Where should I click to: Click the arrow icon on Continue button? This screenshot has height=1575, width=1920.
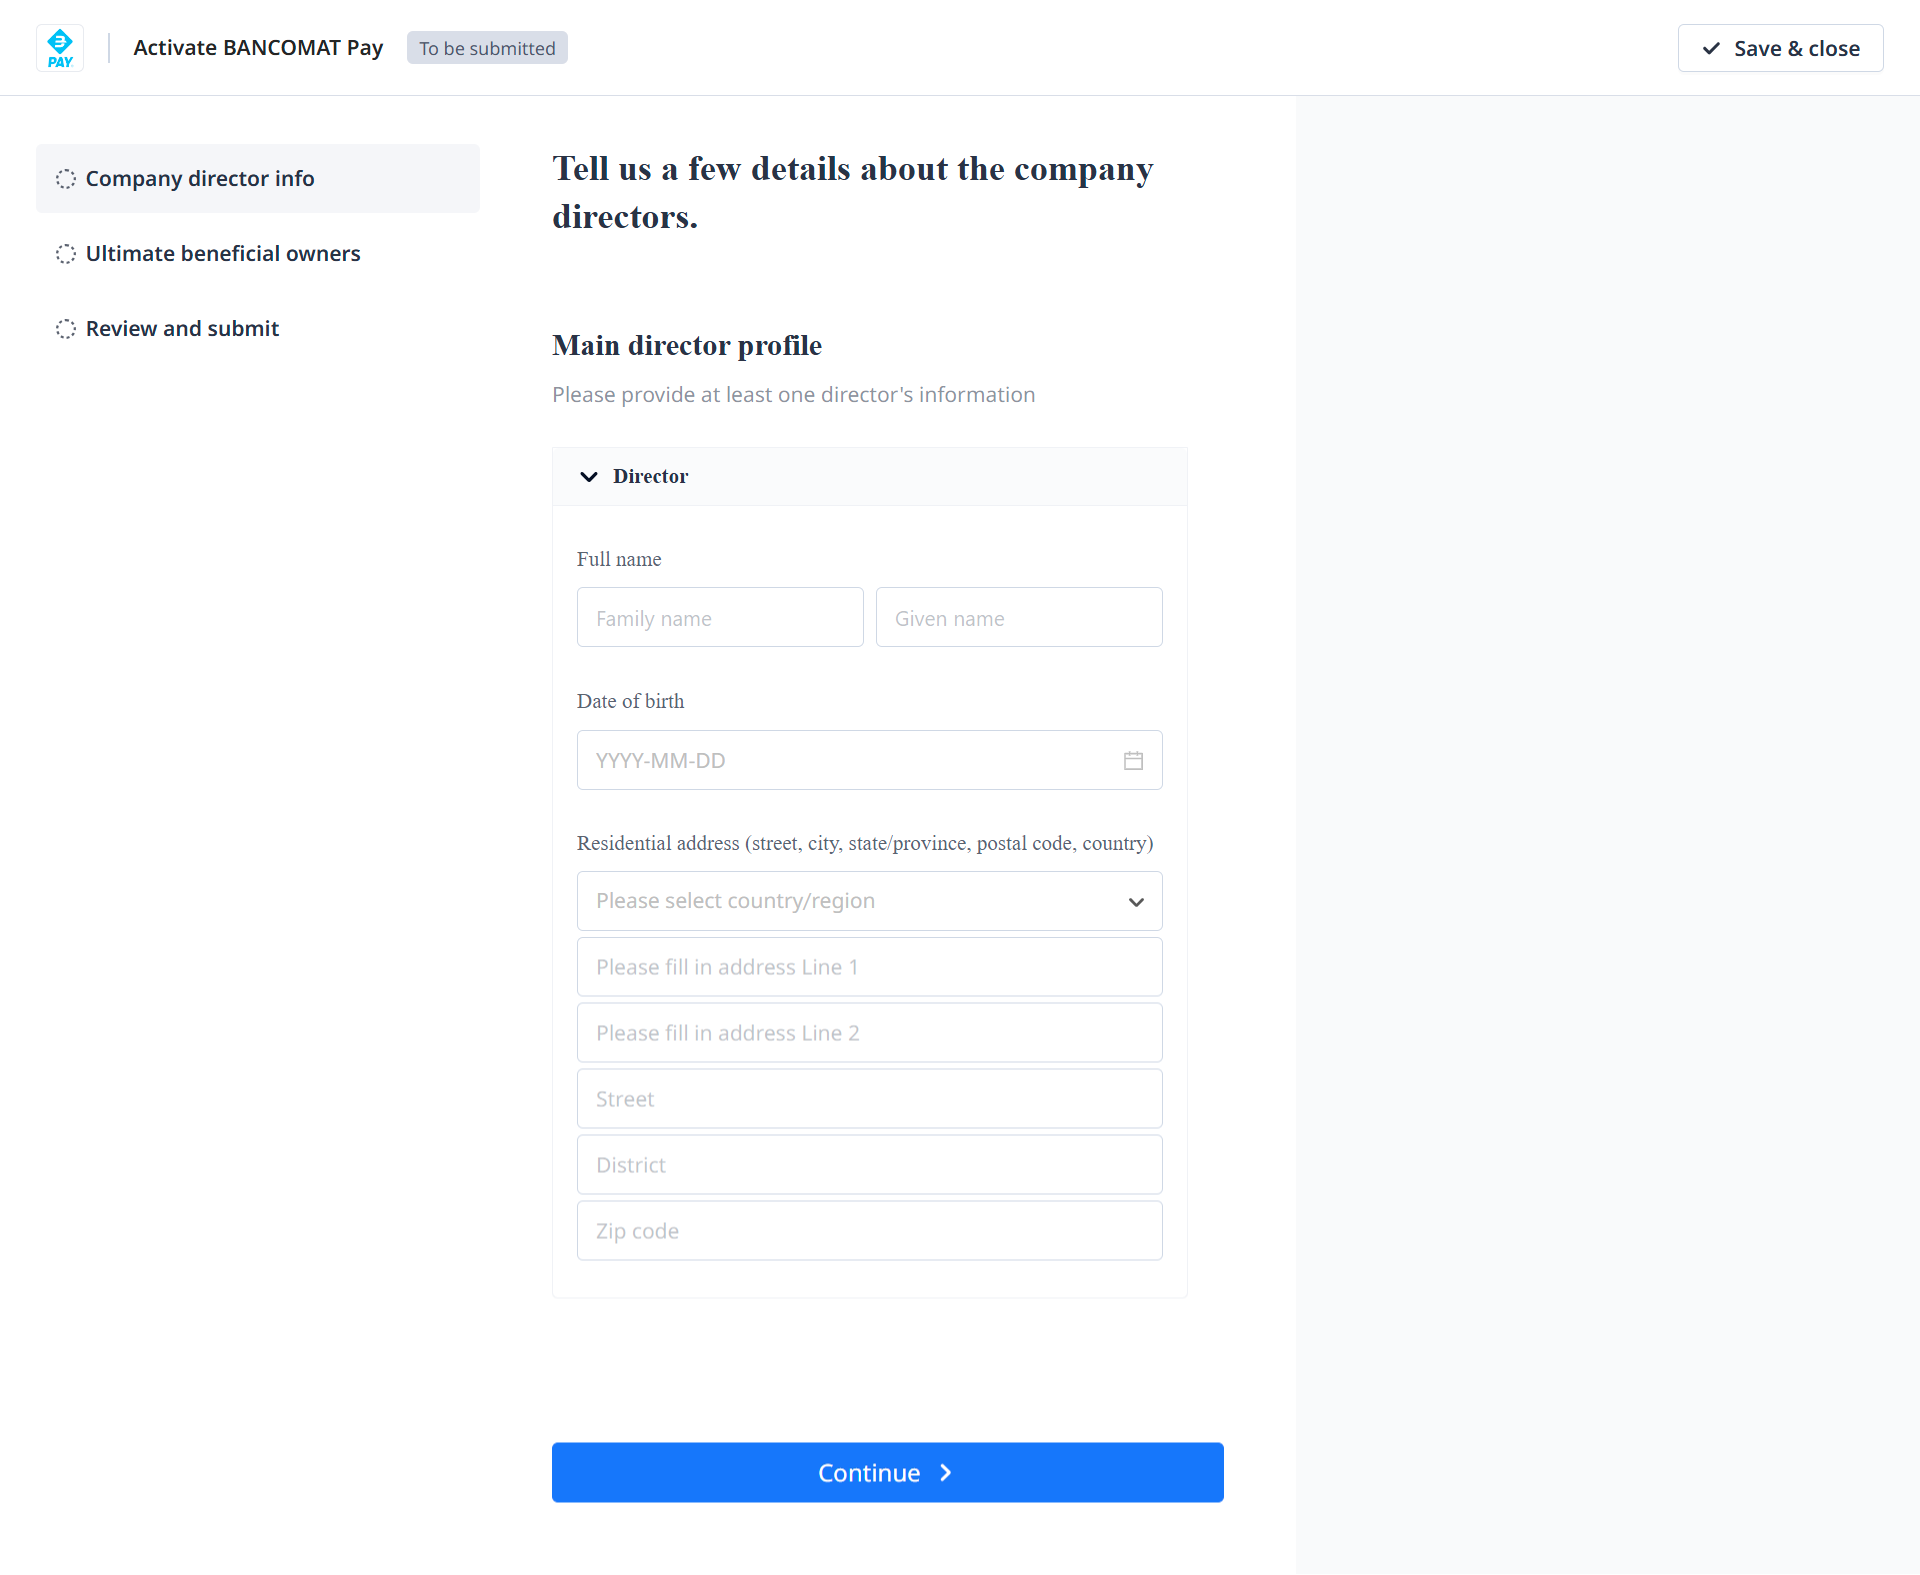(x=945, y=1473)
